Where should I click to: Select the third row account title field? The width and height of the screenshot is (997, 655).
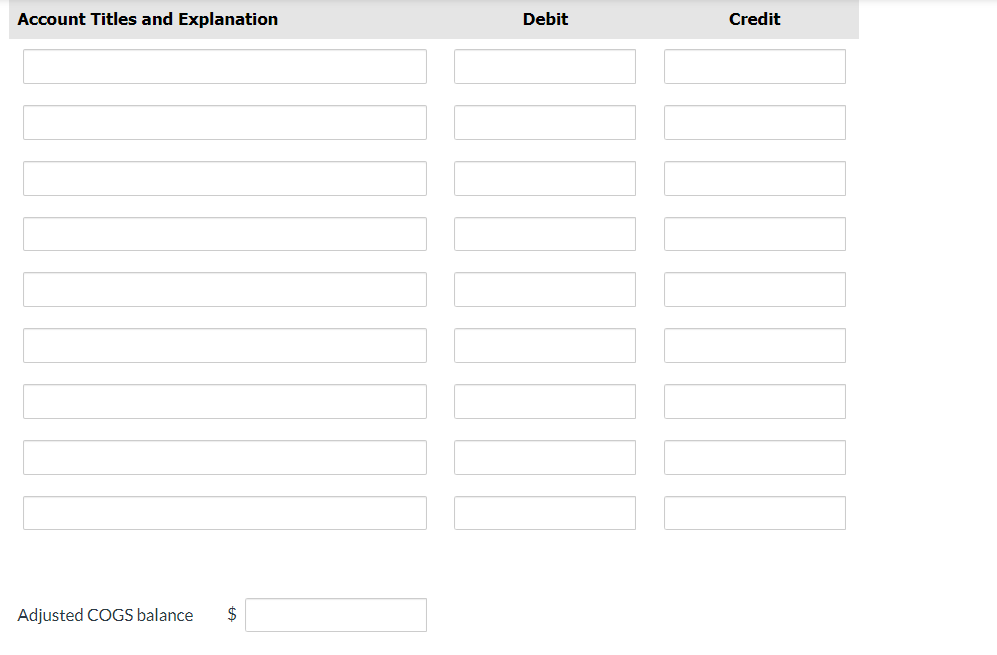click(224, 178)
